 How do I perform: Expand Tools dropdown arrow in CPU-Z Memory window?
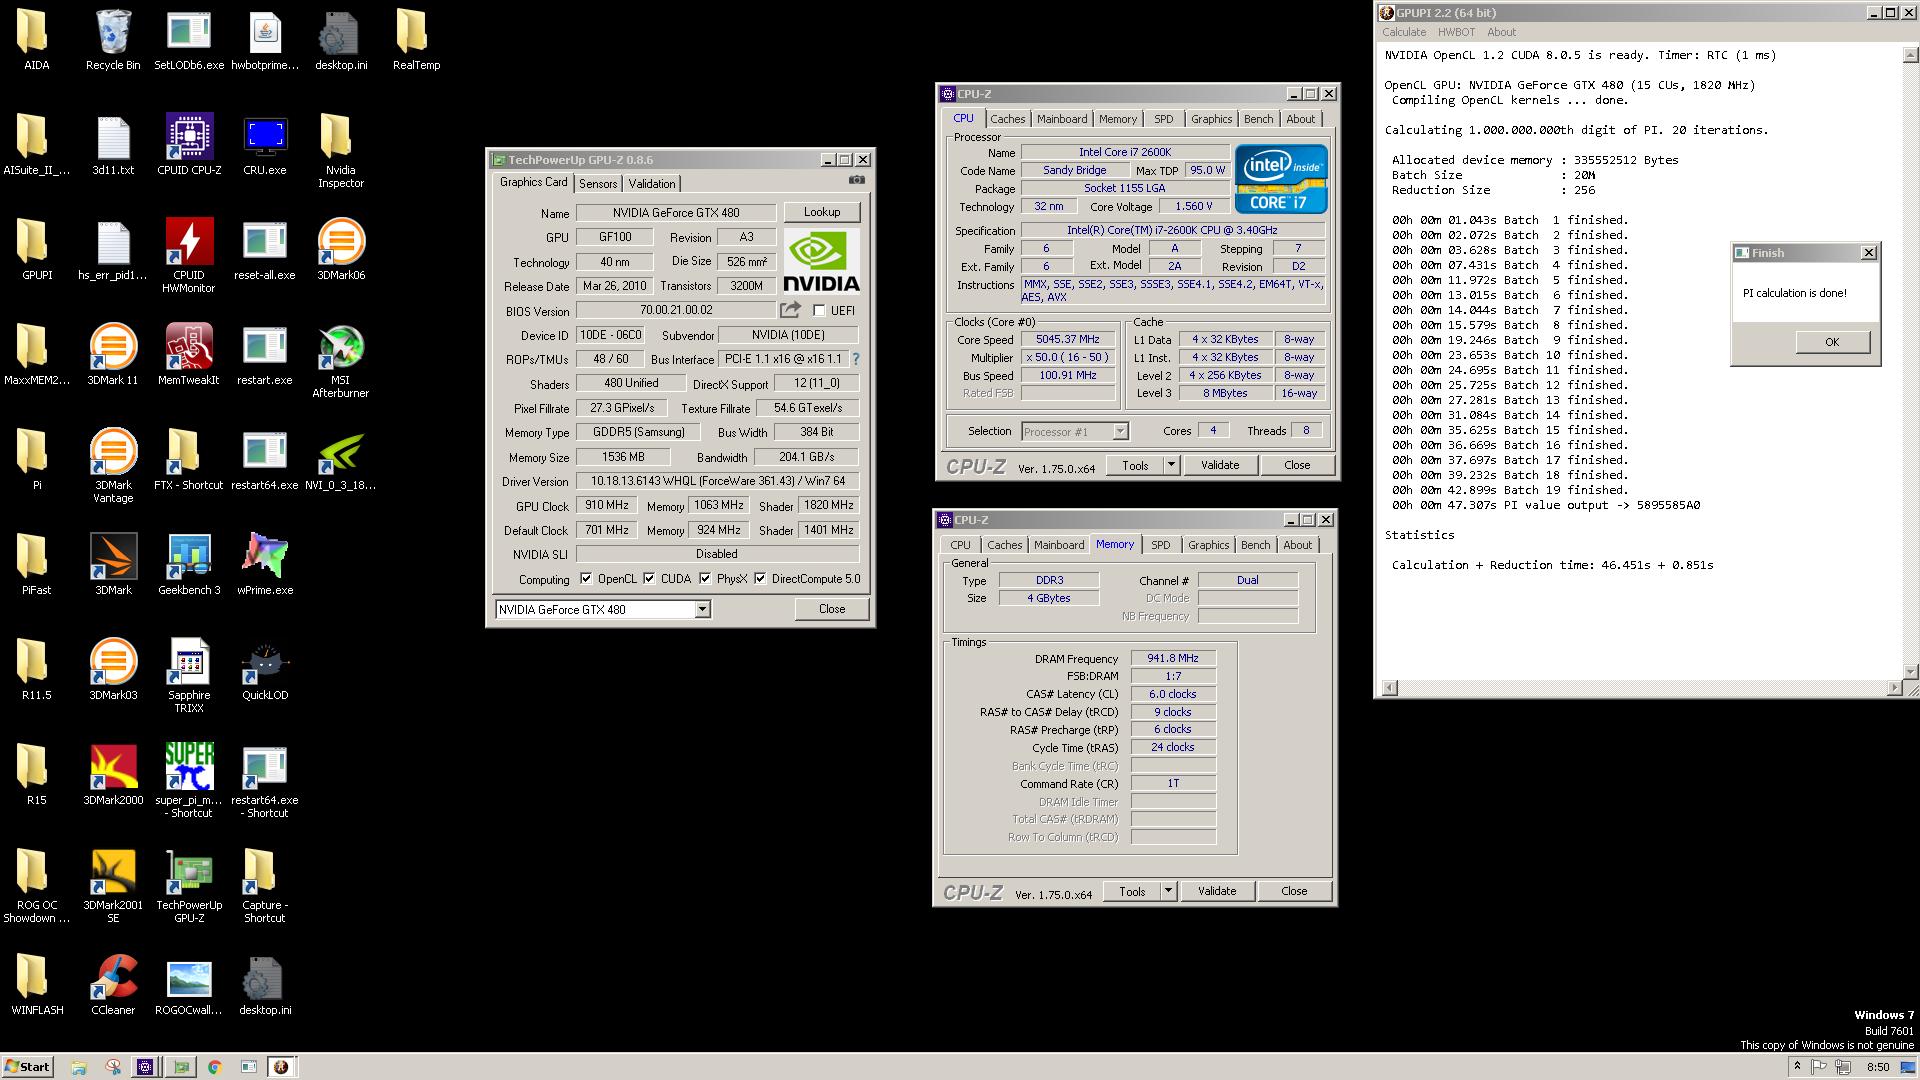pos(1168,891)
